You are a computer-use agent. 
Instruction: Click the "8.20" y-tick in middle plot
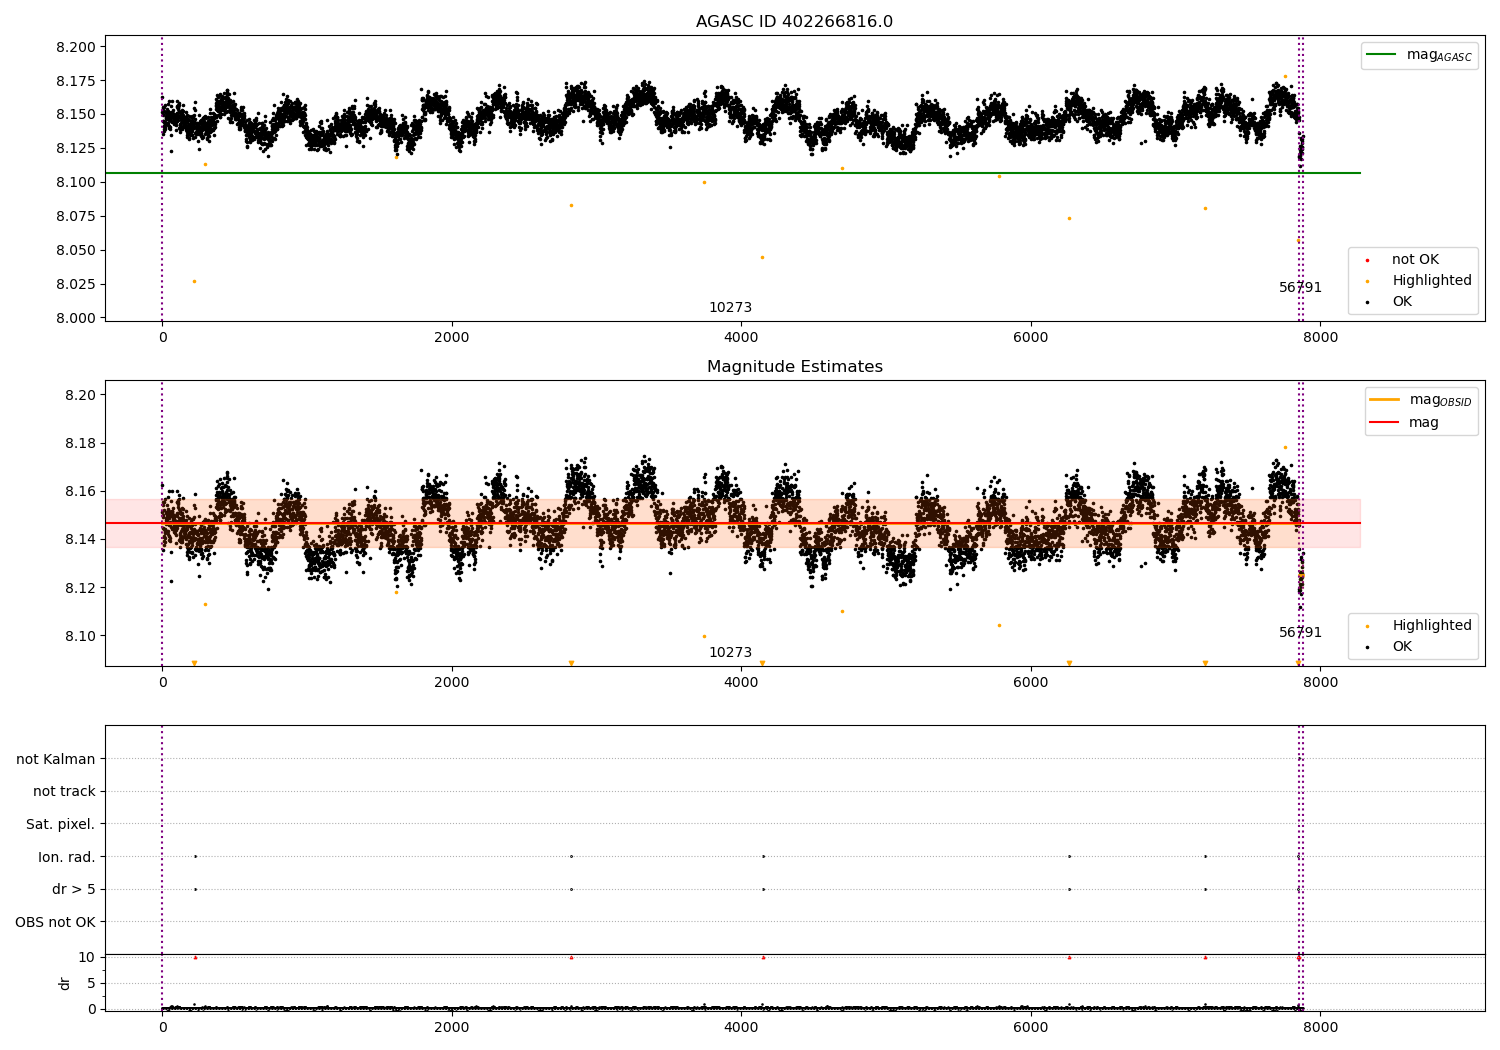tap(80, 396)
